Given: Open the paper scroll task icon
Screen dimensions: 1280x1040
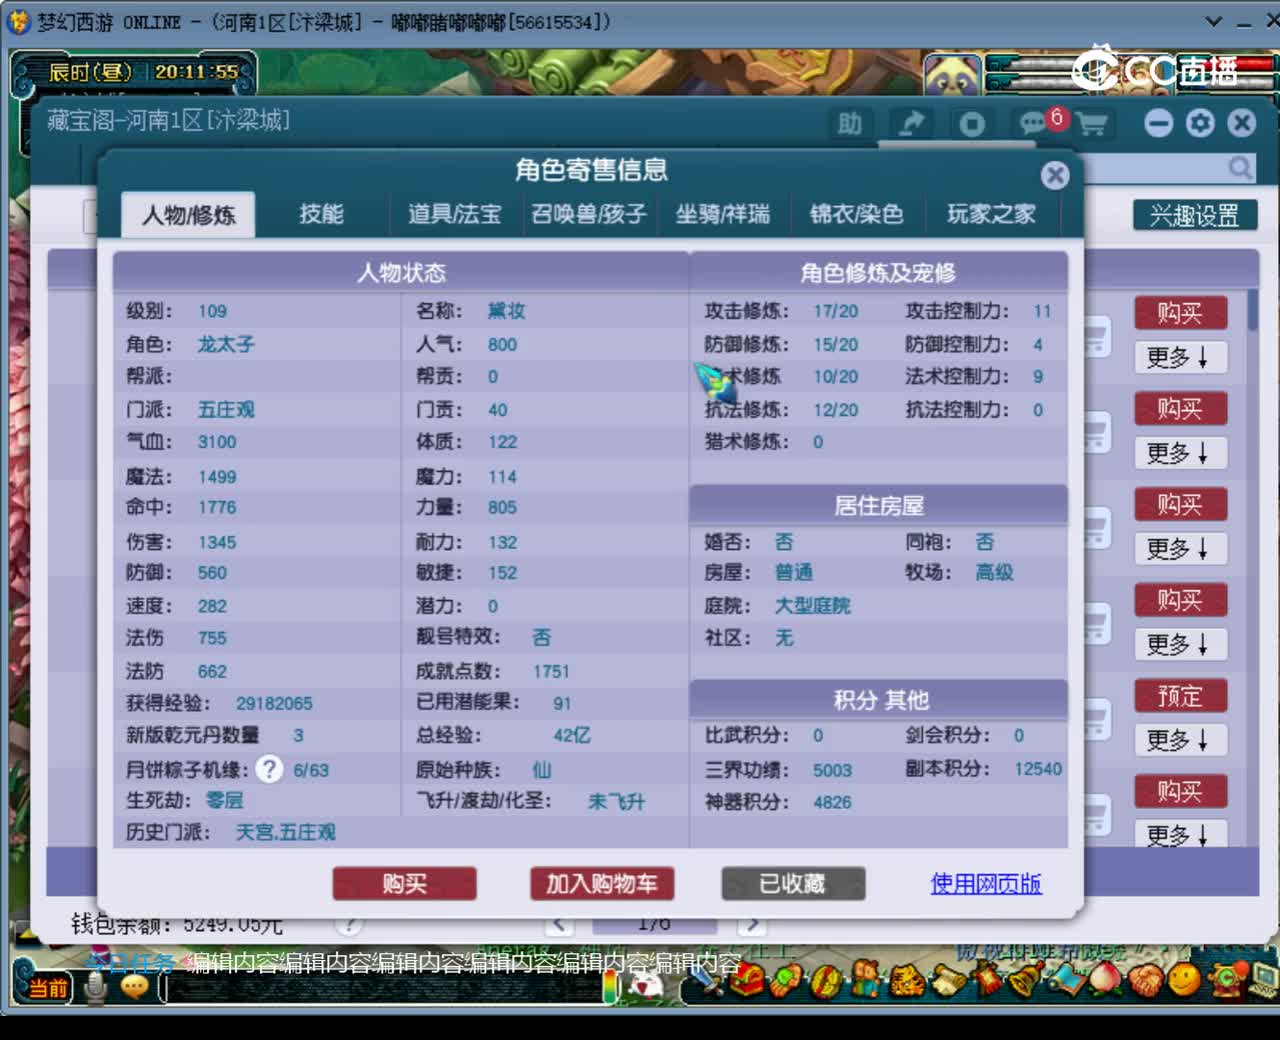Looking at the screenshot, I should point(949,981).
